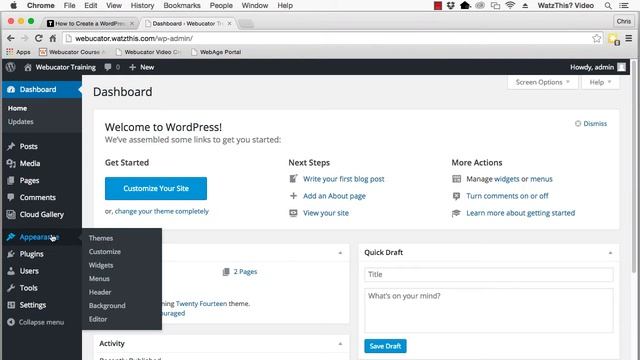Image resolution: width=640 pixels, height=360 pixels.
Task: Open the Apps shortcut in bookmarks bar
Action: pyautogui.click(x=18, y=52)
